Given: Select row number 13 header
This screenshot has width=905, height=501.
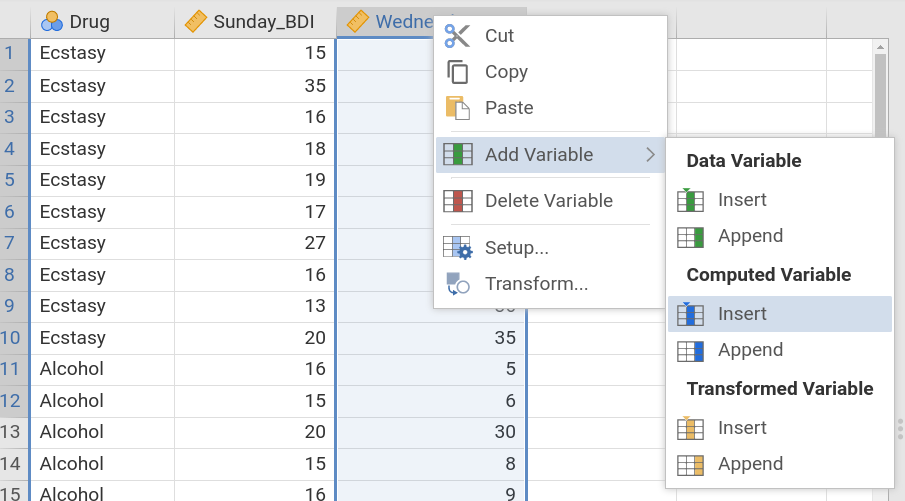Looking at the screenshot, I should coord(14,432).
